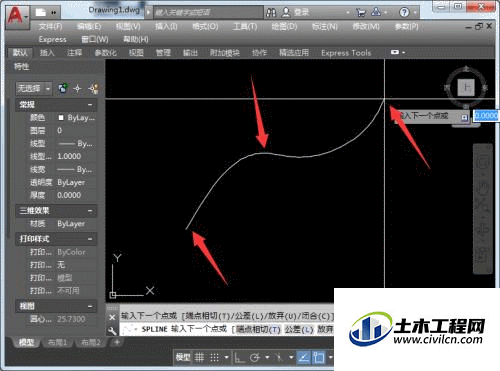Click the New drawing icon in quick access toolbar
The width and height of the screenshot is (500, 371).
[x=41, y=12]
